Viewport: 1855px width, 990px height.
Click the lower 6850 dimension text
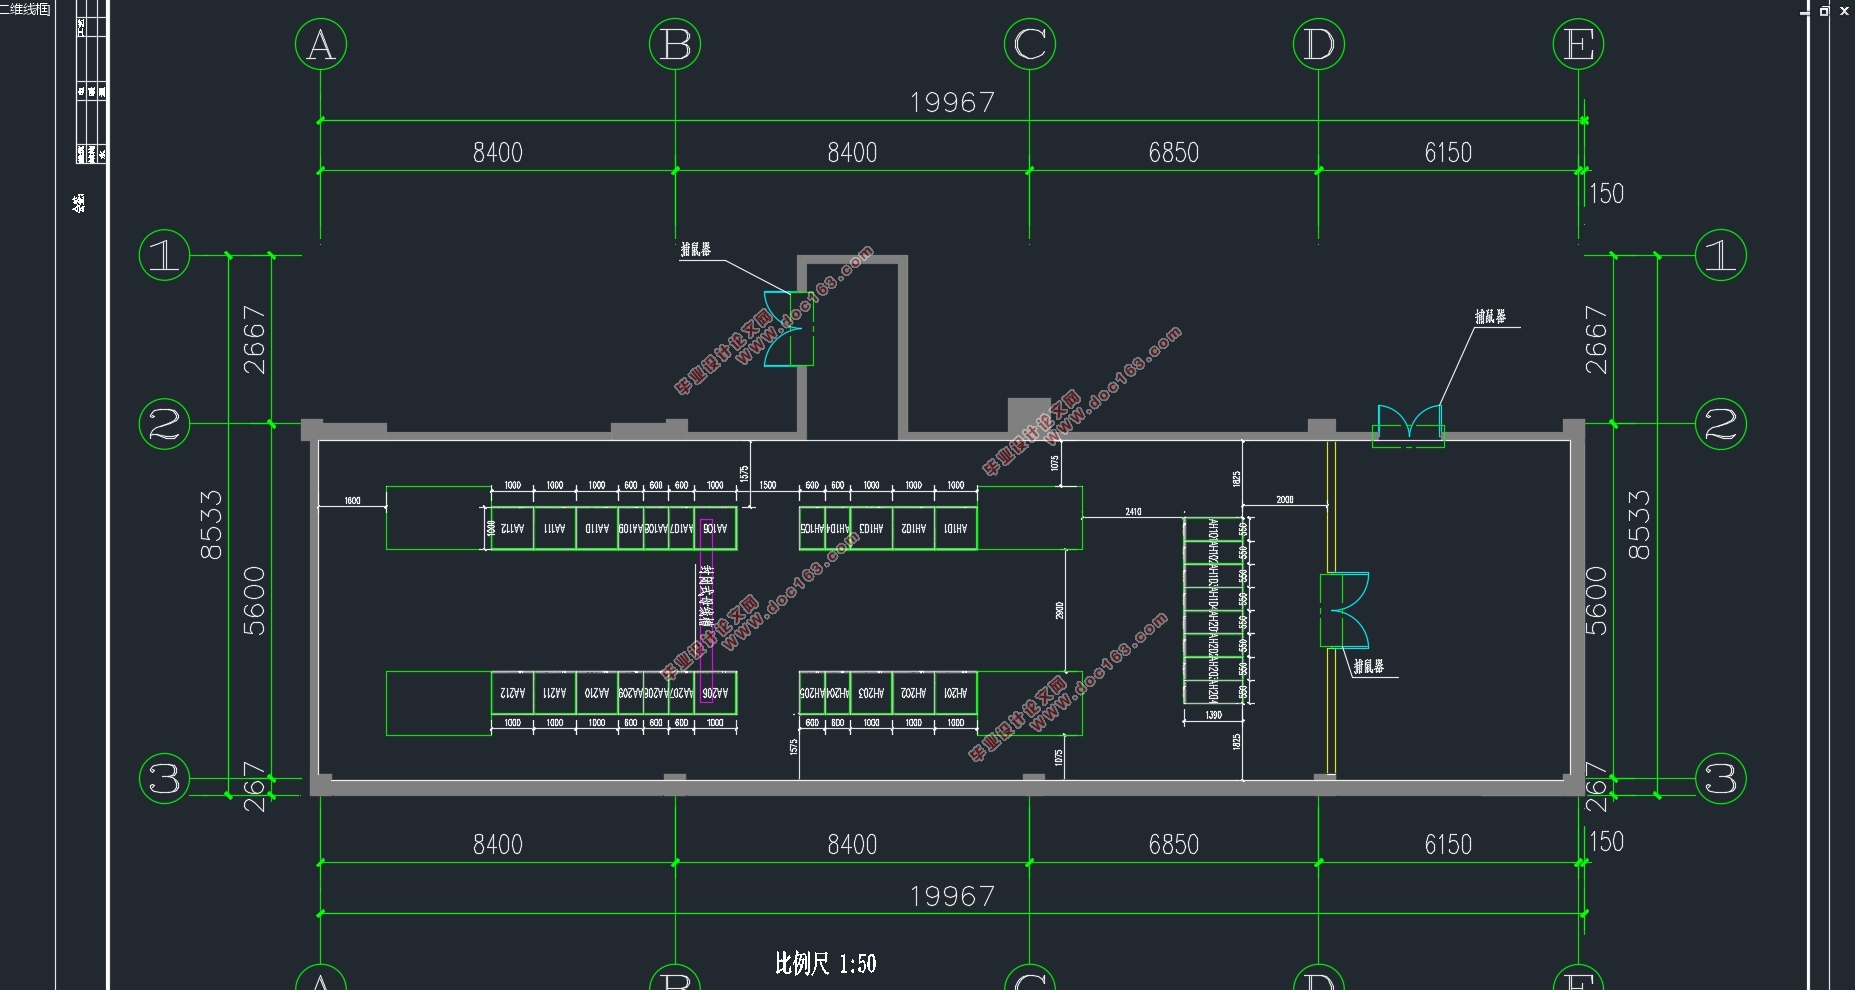[1173, 845]
